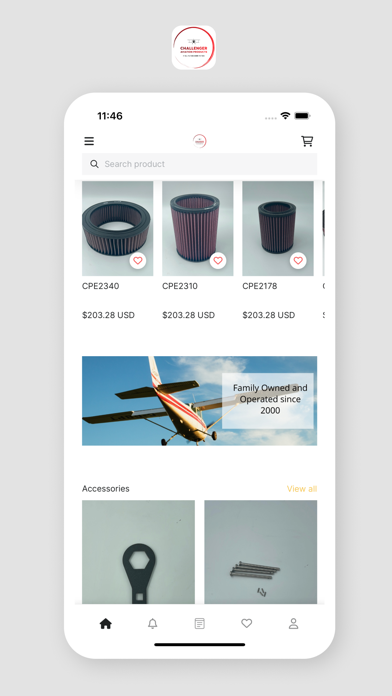Open the hamburger menu
The width and height of the screenshot is (392, 696).
tap(89, 141)
